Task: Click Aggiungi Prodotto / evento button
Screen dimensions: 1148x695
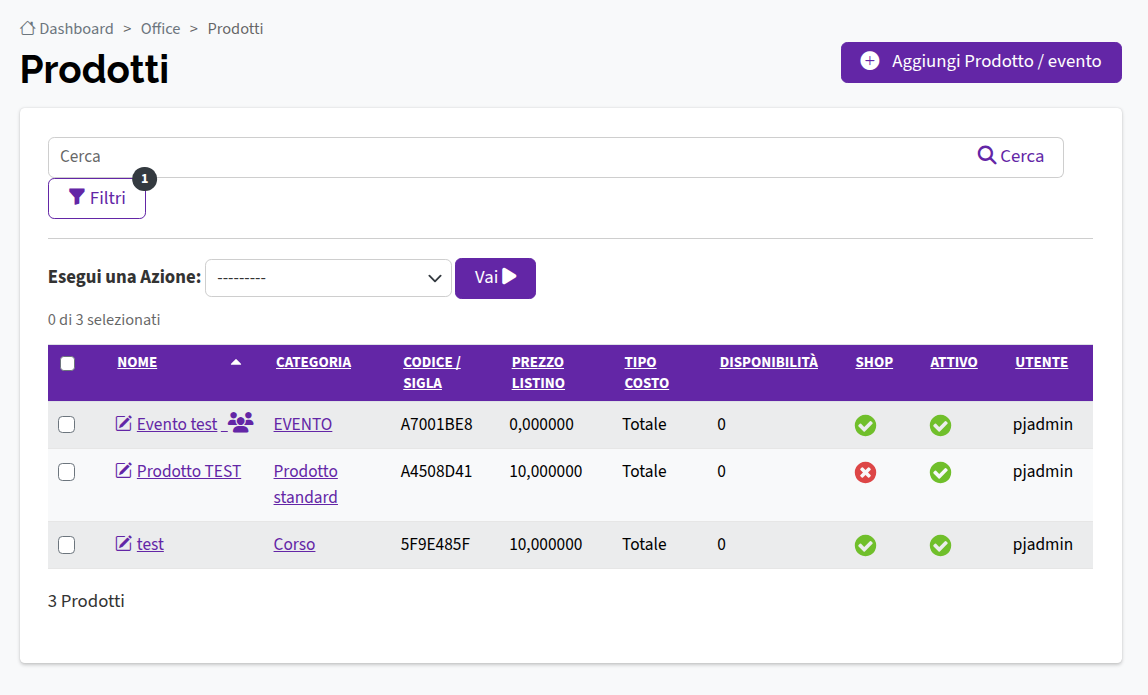Action: (x=981, y=62)
